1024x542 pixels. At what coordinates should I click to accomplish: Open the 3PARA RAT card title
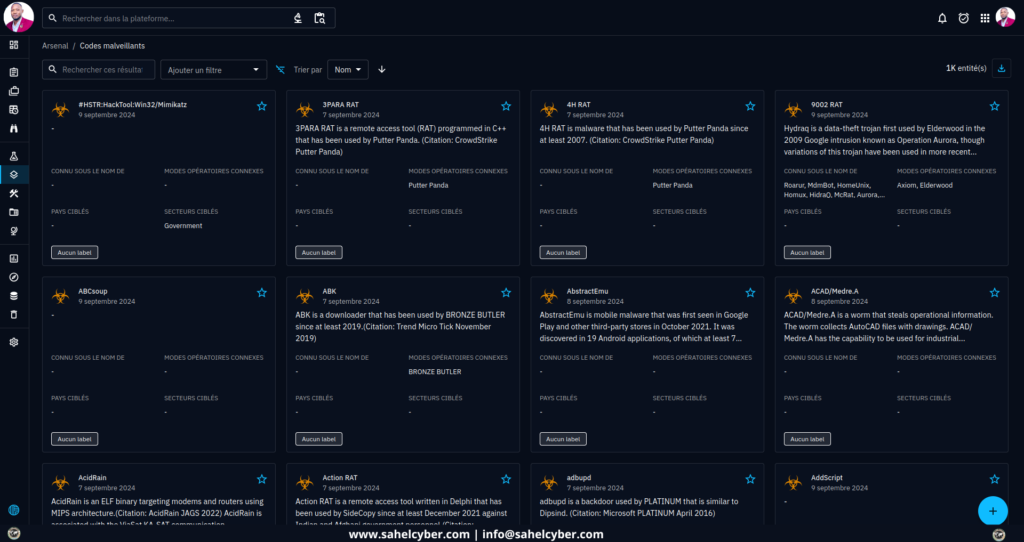340,104
